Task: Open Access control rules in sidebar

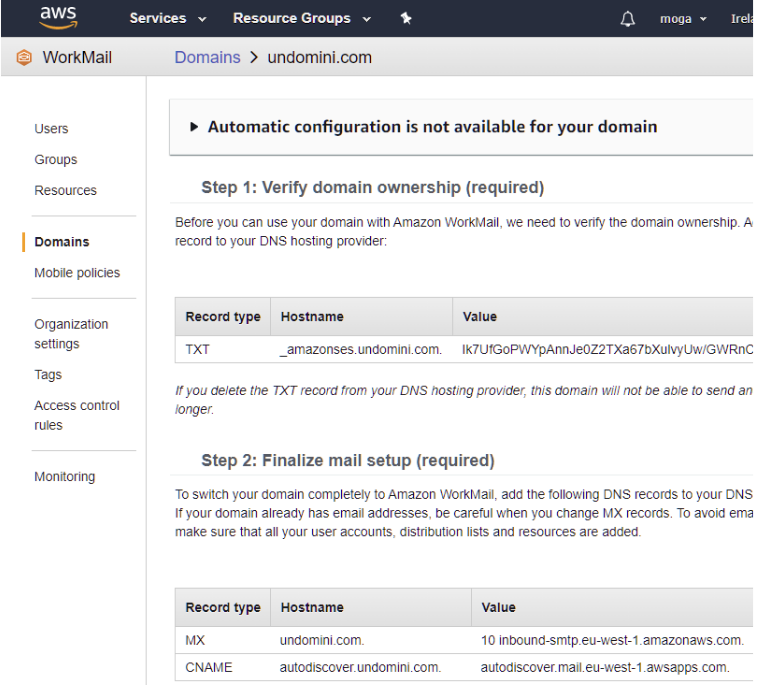Action: click(77, 415)
